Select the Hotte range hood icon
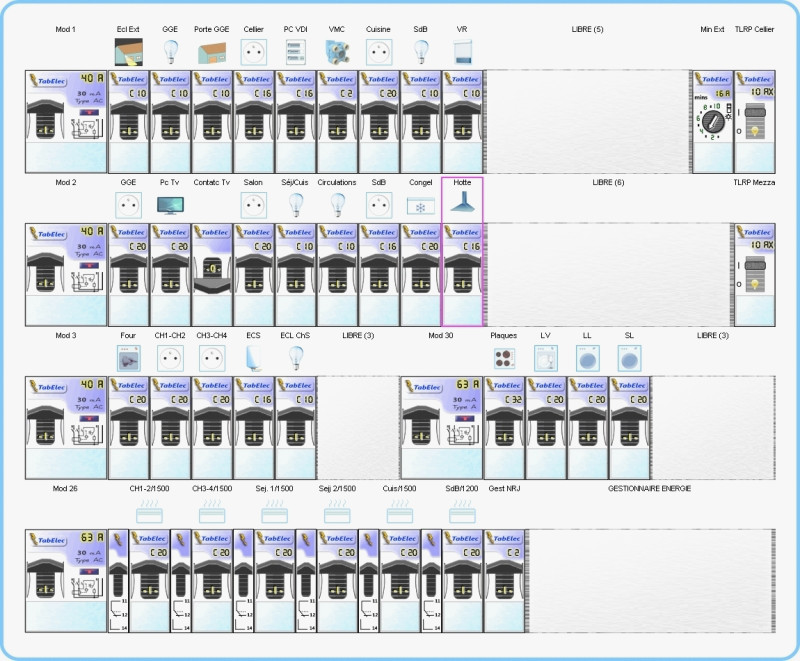 [x=462, y=202]
